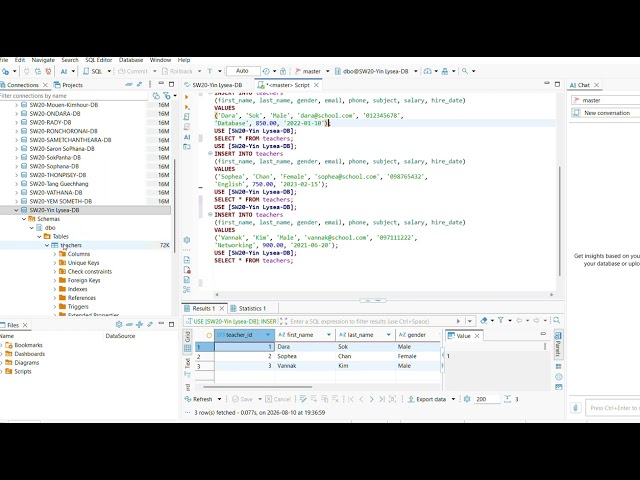This screenshot has height=480, width=640.
Task: Open Export data dropdown arrow
Action: click(453, 399)
